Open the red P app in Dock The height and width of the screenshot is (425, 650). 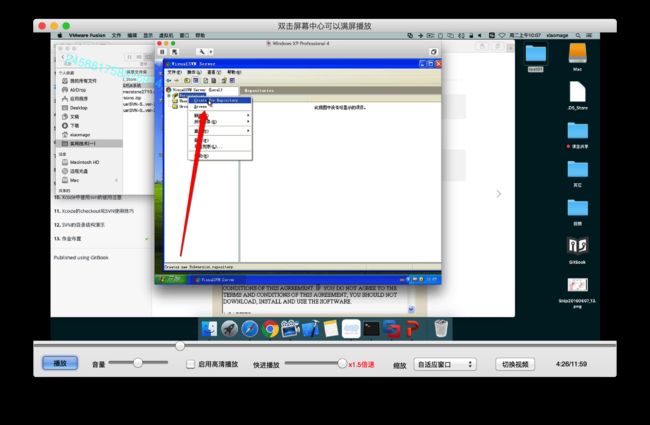[x=412, y=329]
